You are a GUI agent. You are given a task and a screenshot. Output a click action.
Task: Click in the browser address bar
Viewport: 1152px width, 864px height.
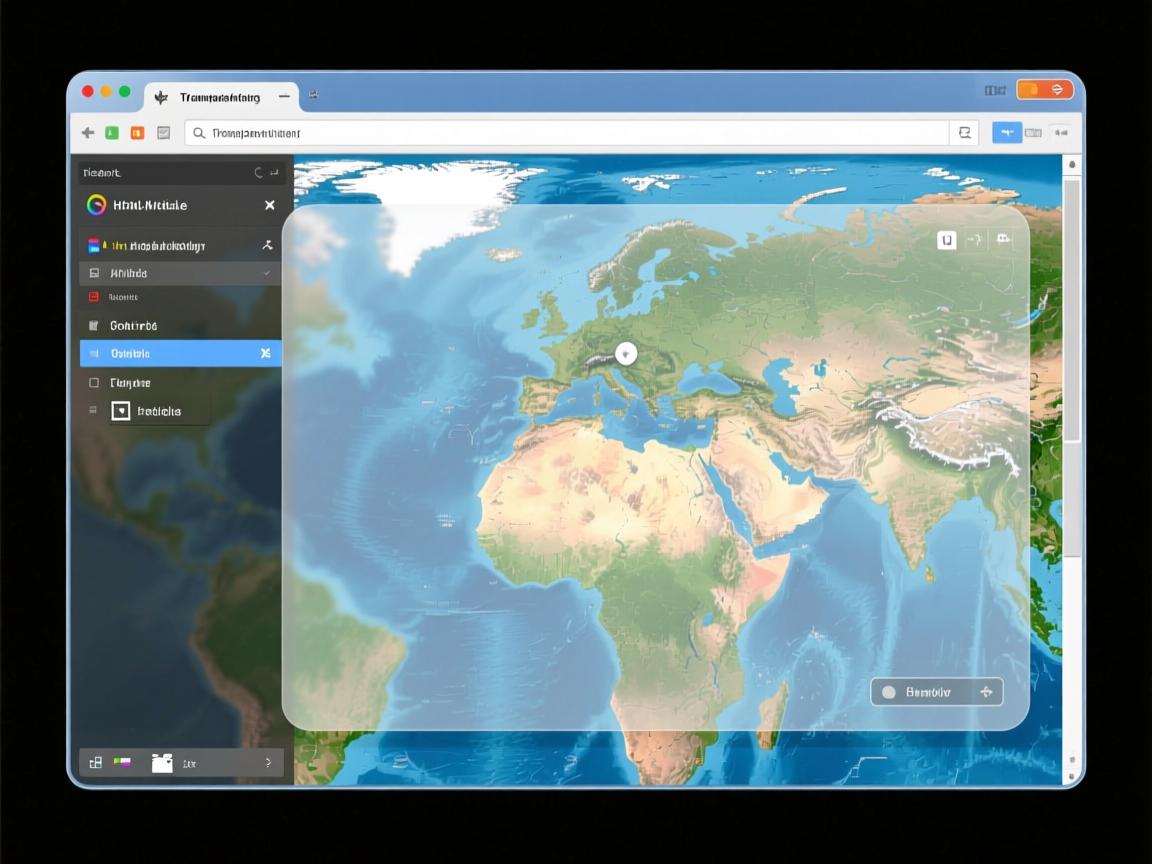click(570, 133)
